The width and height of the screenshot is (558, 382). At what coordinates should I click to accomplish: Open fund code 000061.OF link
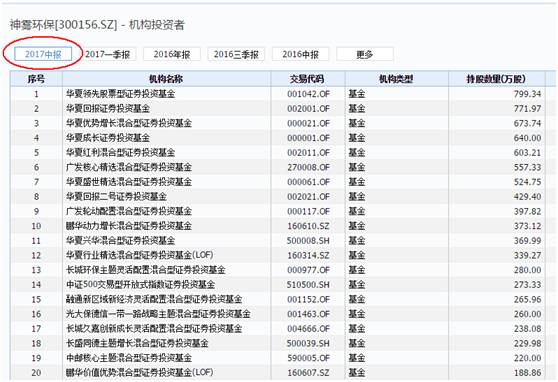tap(308, 182)
